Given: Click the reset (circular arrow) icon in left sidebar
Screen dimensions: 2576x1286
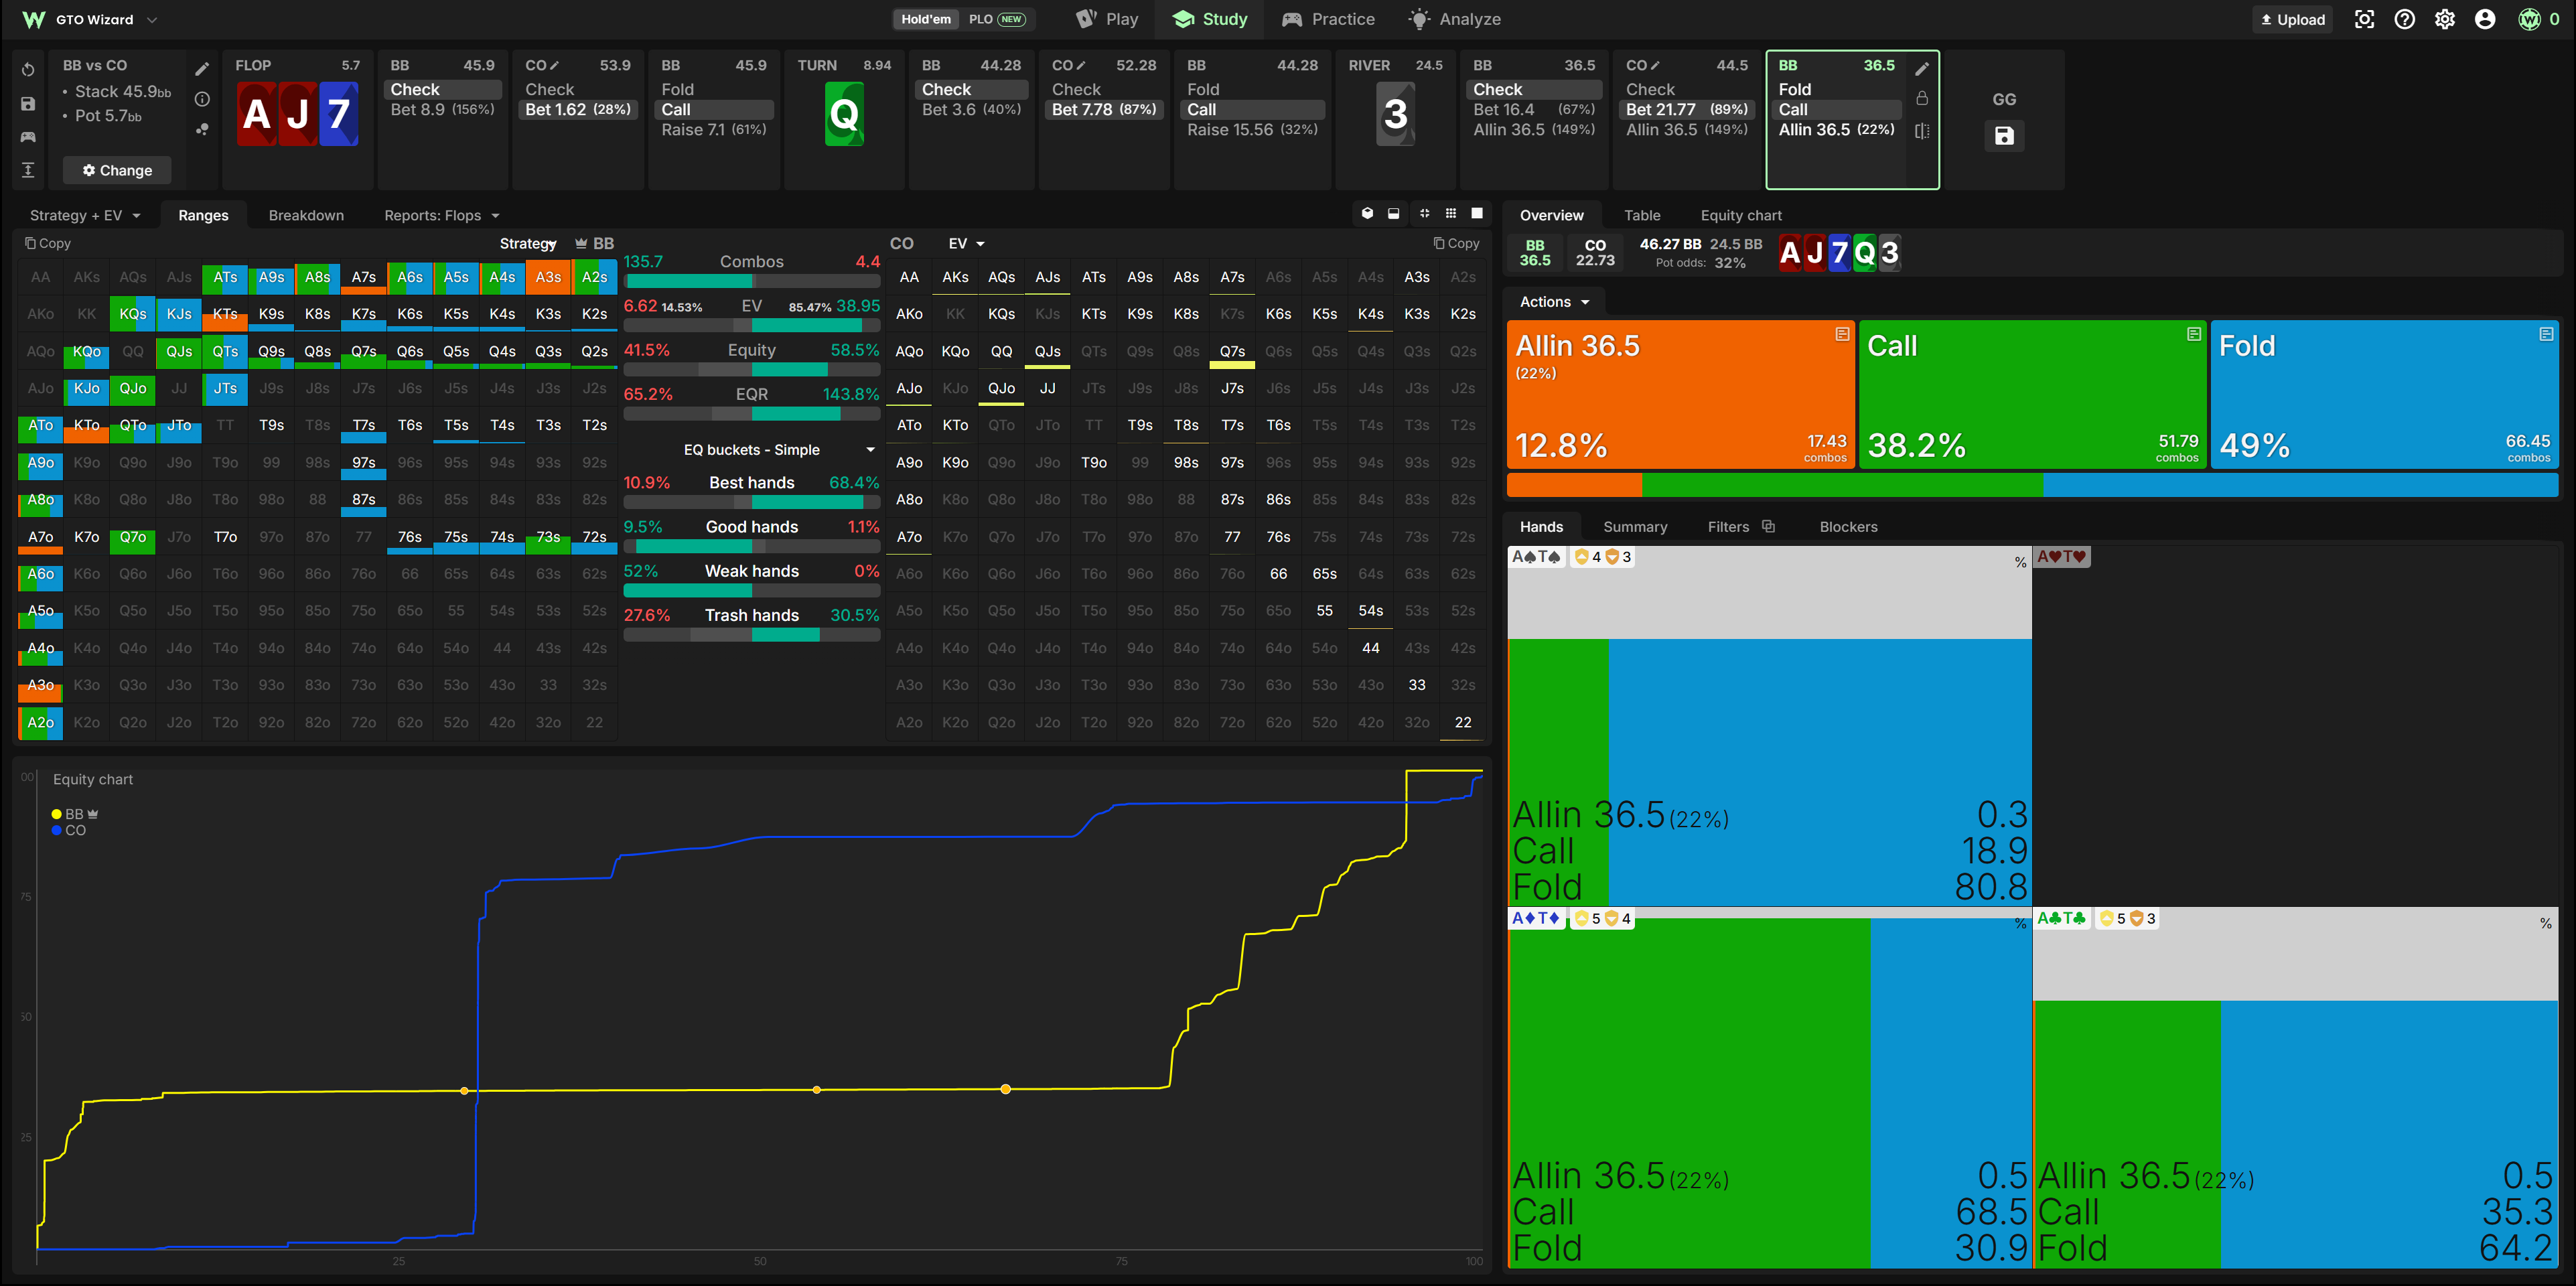Looking at the screenshot, I should pyautogui.click(x=28, y=70).
